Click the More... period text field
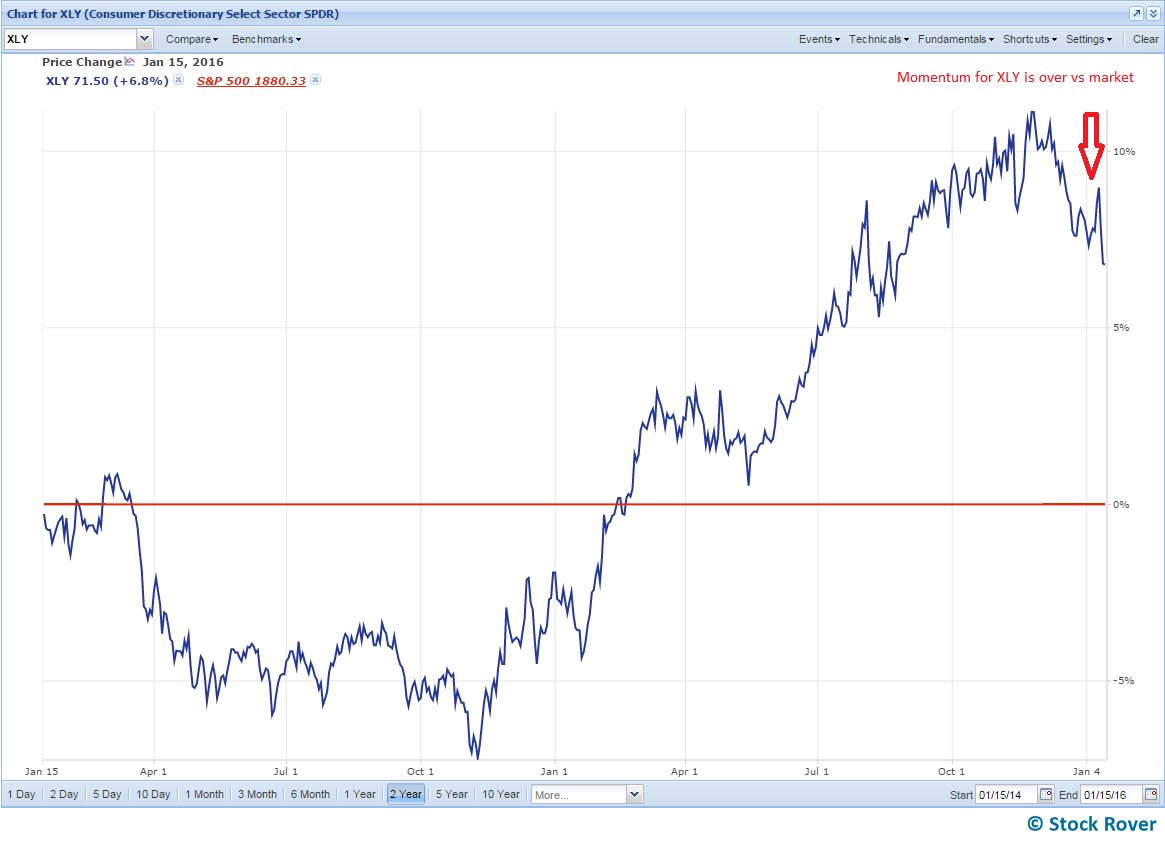 point(579,794)
